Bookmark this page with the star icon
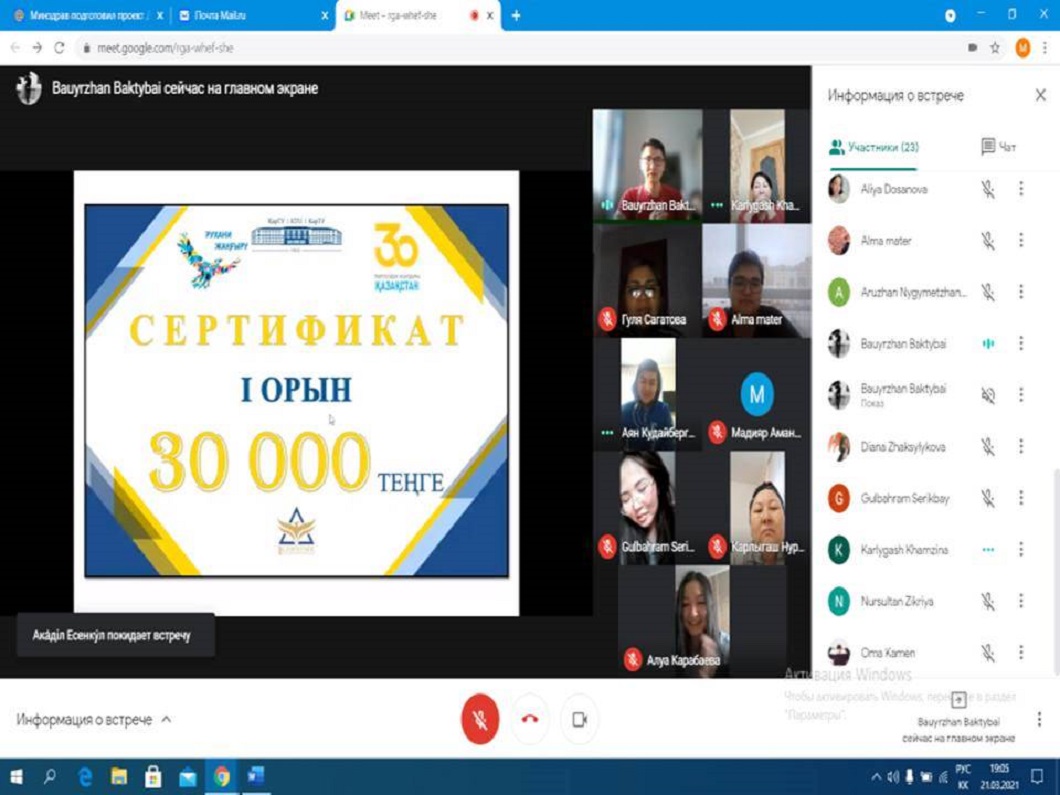 click(995, 47)
